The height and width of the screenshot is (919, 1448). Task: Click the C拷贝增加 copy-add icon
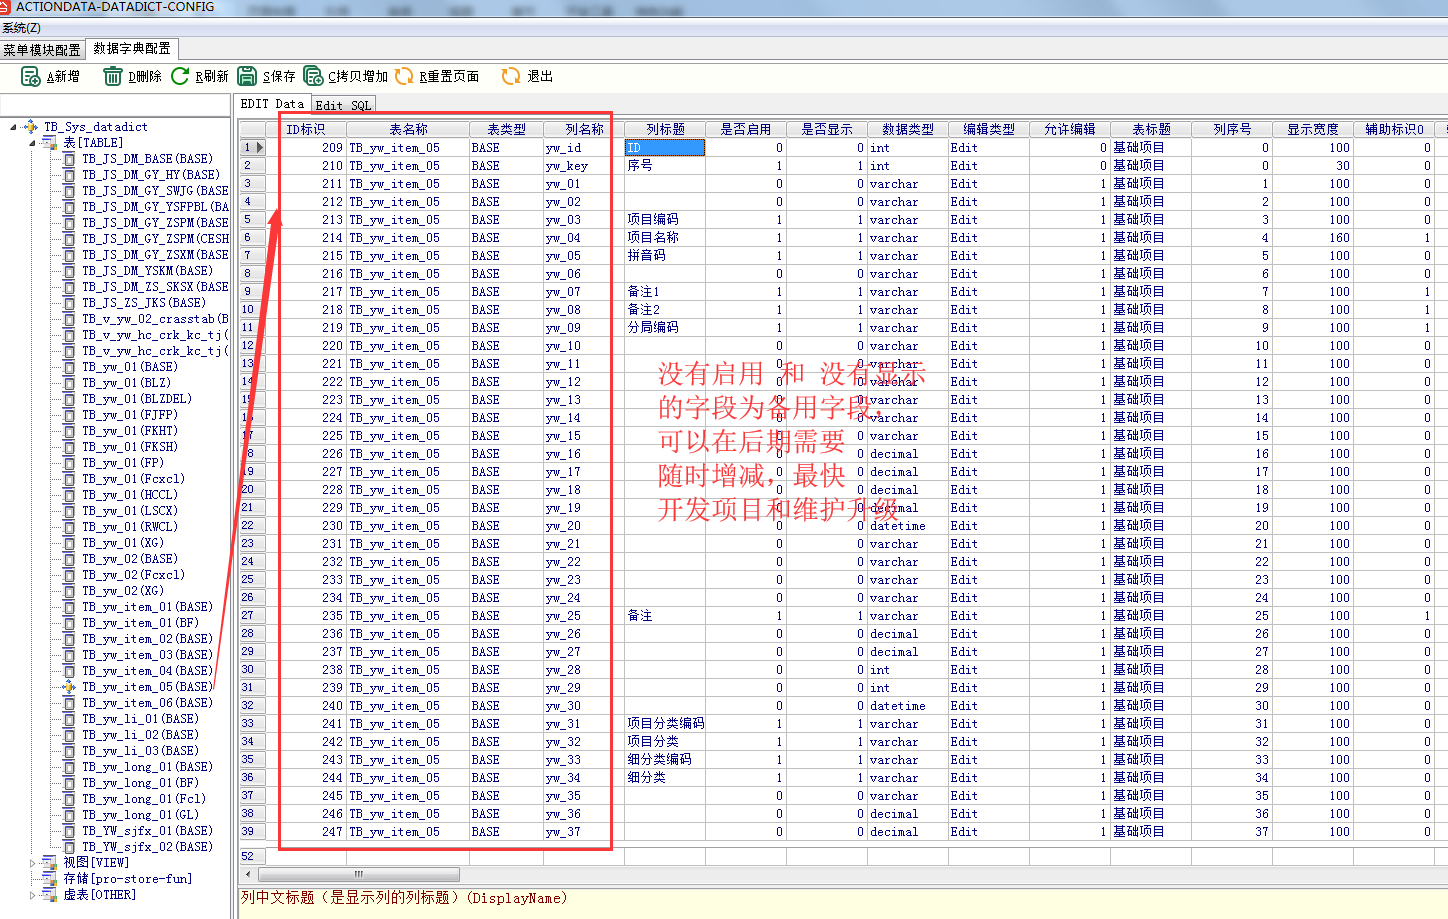pyautogui.click(x=312, y=76)
